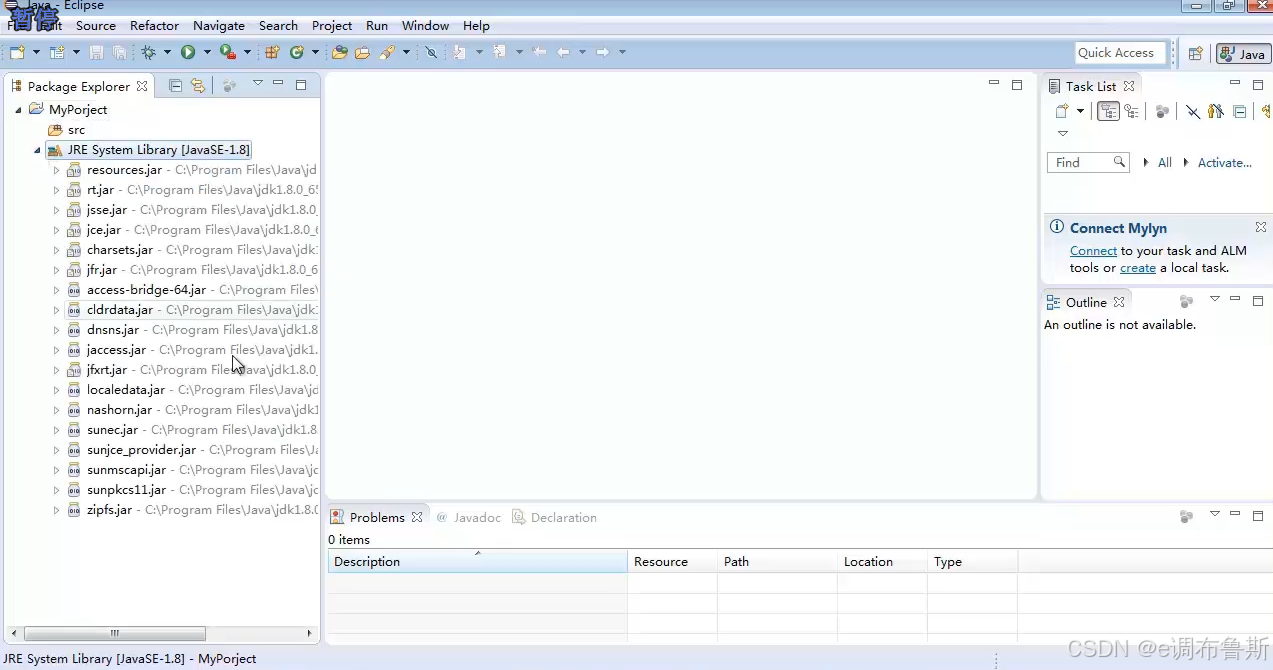Open the Window menu
Image resolution: width=1273 pixels, height=670 pixels.
click(x=425, y=25)
